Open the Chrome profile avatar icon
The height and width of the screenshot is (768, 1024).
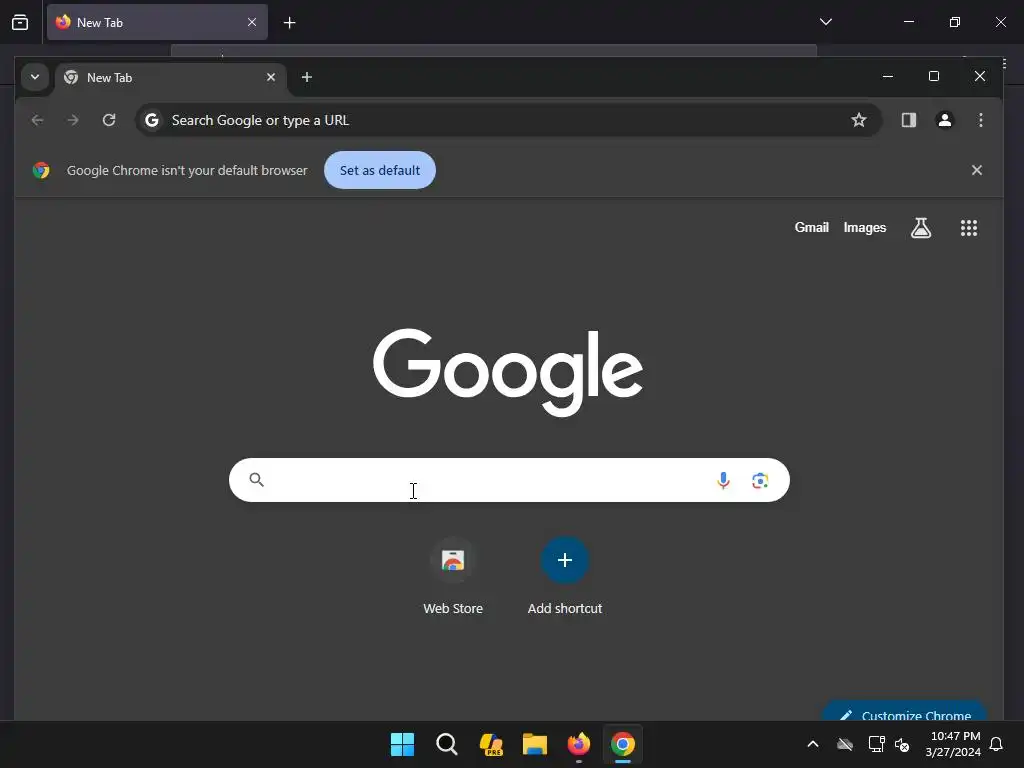944,120
